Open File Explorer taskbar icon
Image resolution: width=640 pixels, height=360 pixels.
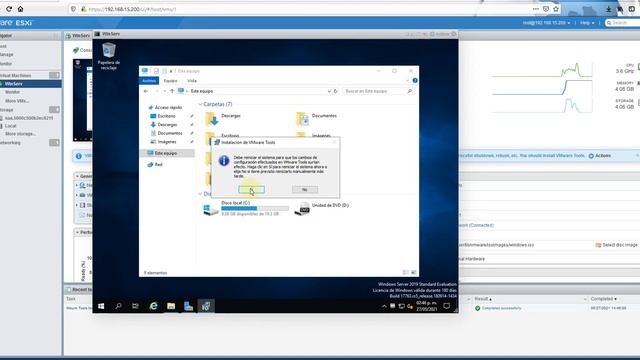coord(171,306)
